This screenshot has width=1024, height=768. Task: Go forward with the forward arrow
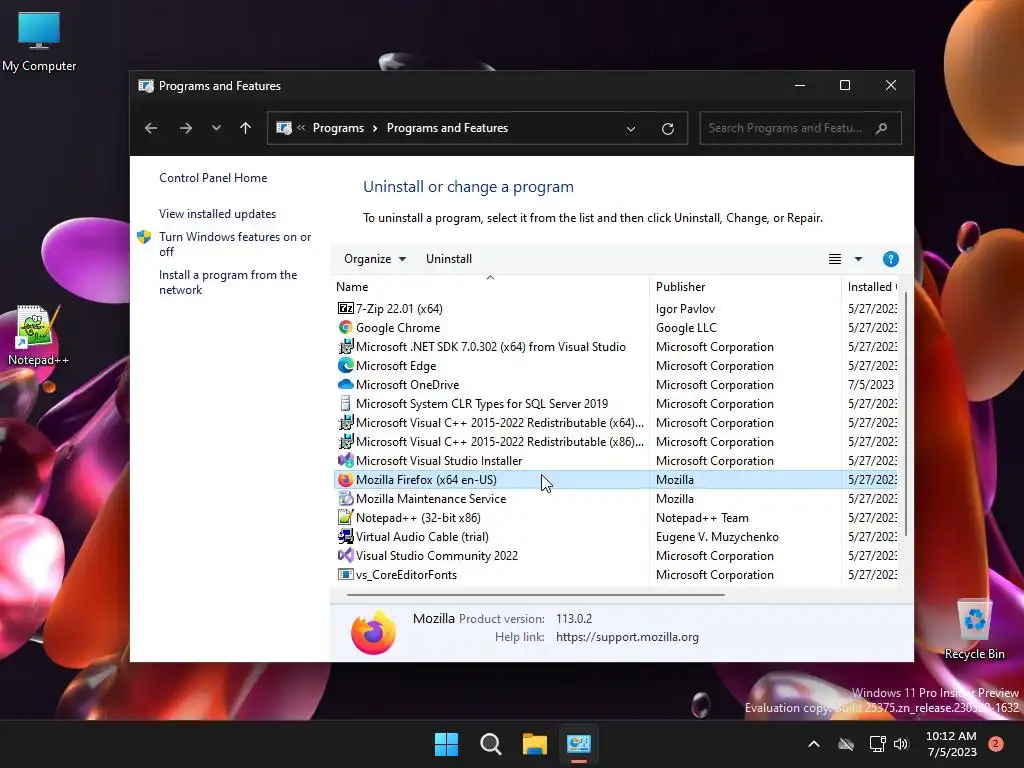[185, 128]
